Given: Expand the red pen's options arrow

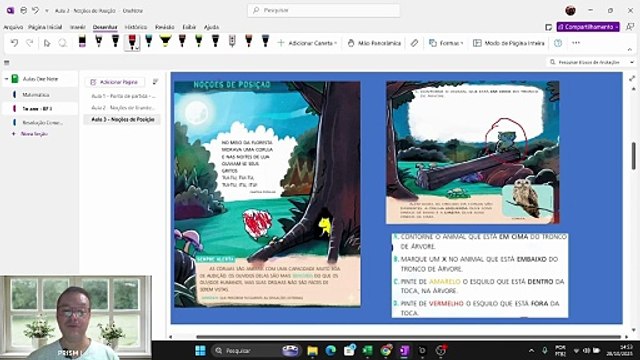Looking at the screenshot, I should pyautogui.click(x=136, y=47).
